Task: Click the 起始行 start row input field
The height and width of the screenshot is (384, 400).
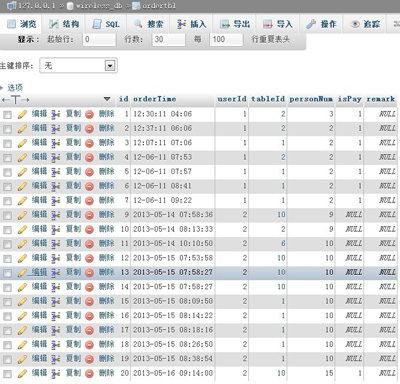Action: [99, 39]
